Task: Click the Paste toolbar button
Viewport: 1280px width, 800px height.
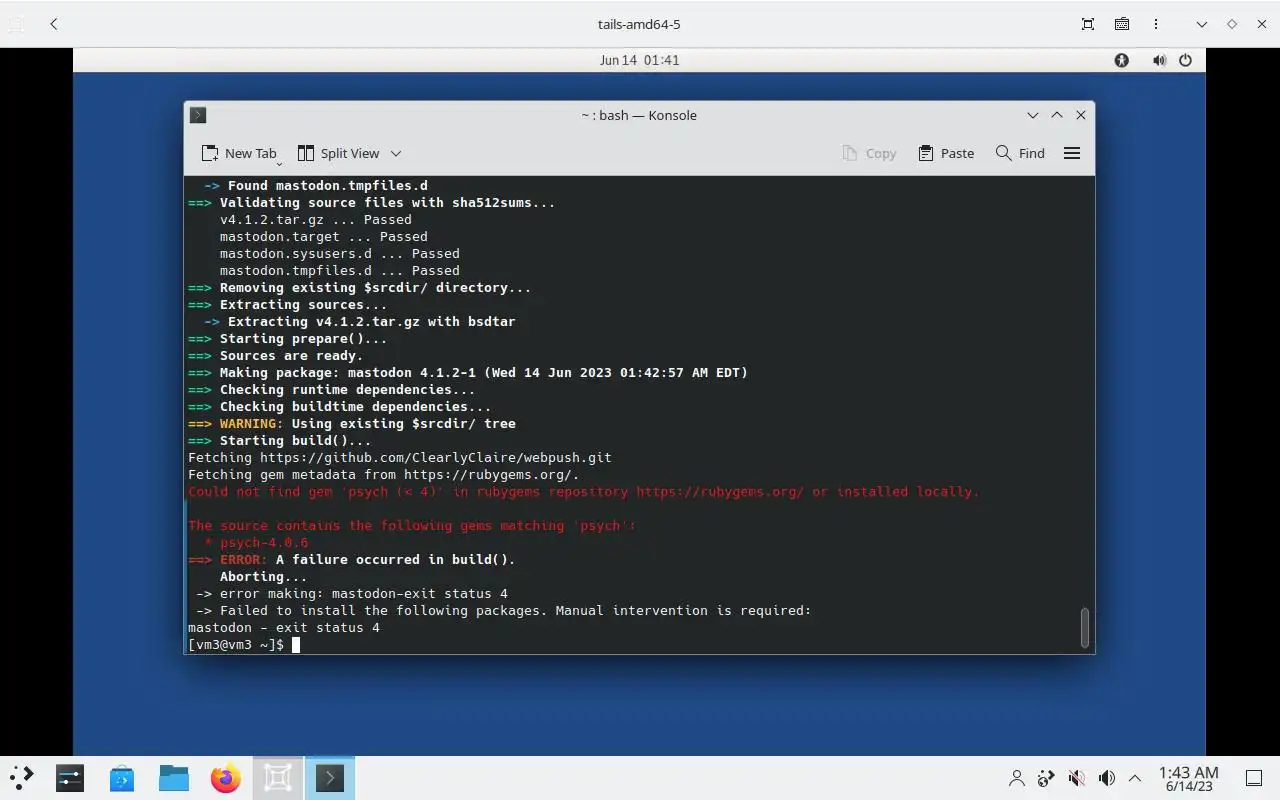Action: [x=946, y=153]
